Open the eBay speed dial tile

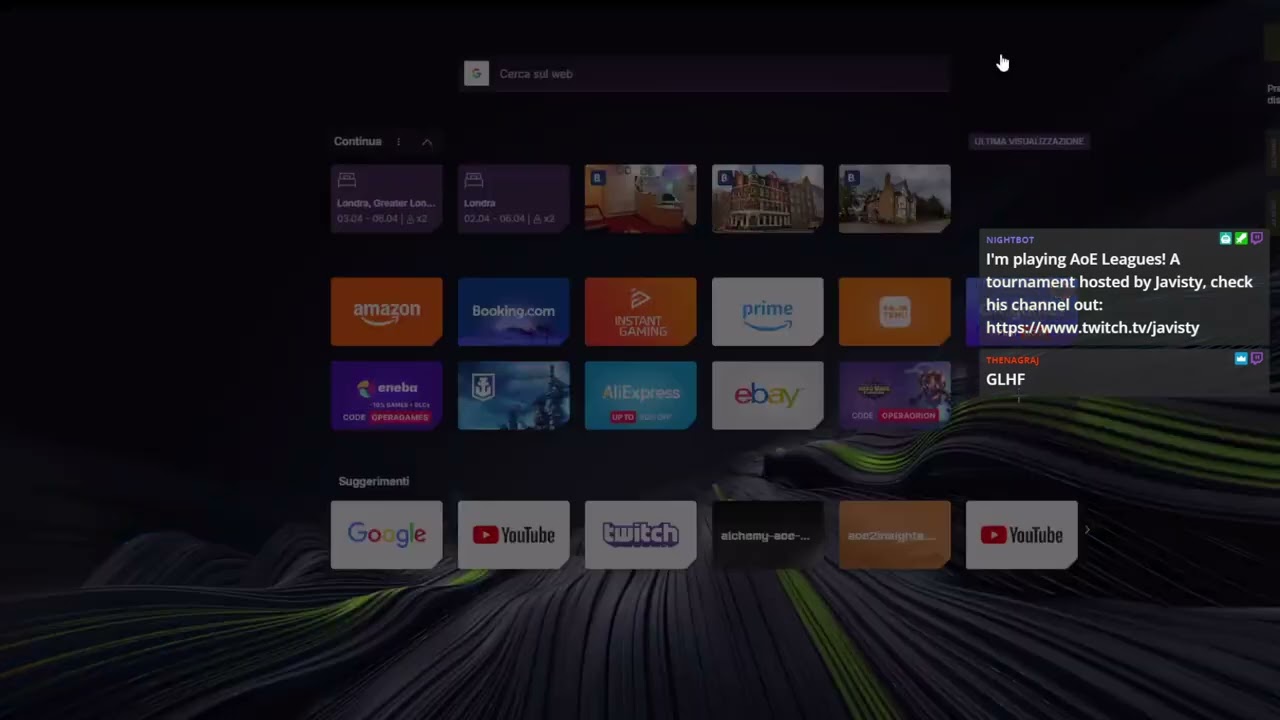pyautogui.click(x=767, y=396)
